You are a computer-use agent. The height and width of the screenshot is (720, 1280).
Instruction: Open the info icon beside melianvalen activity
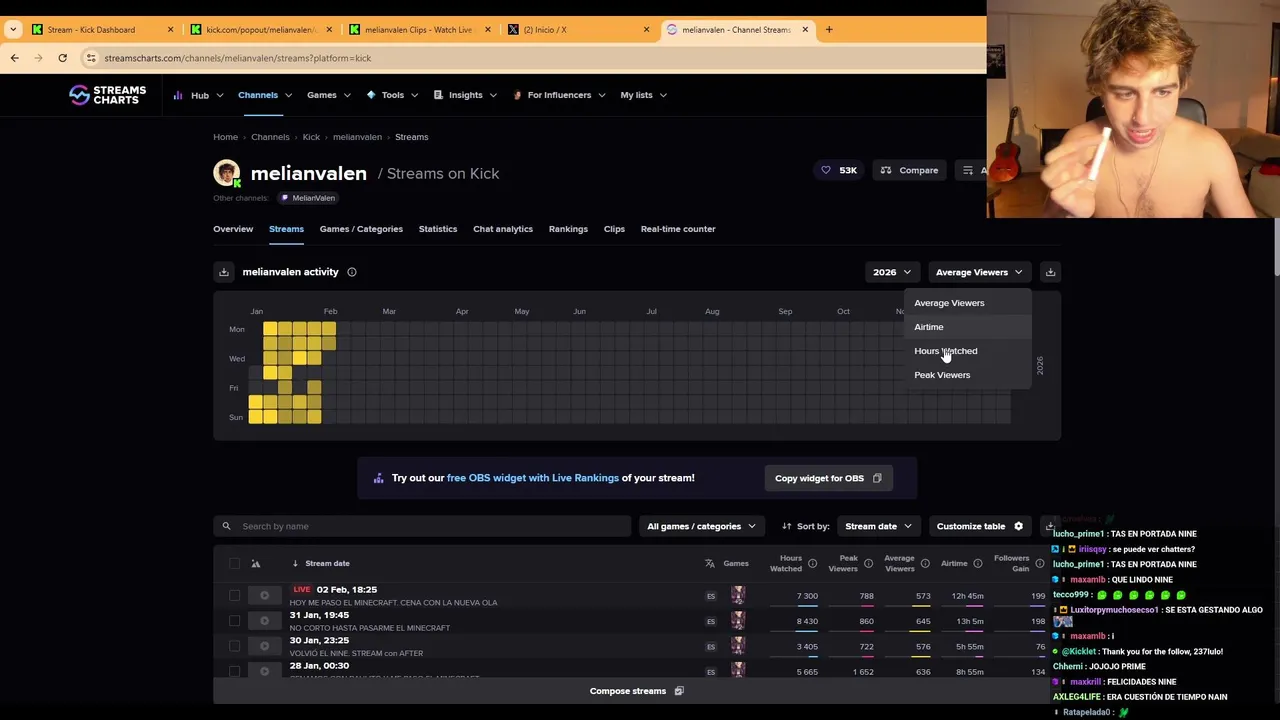pos(352,272)
